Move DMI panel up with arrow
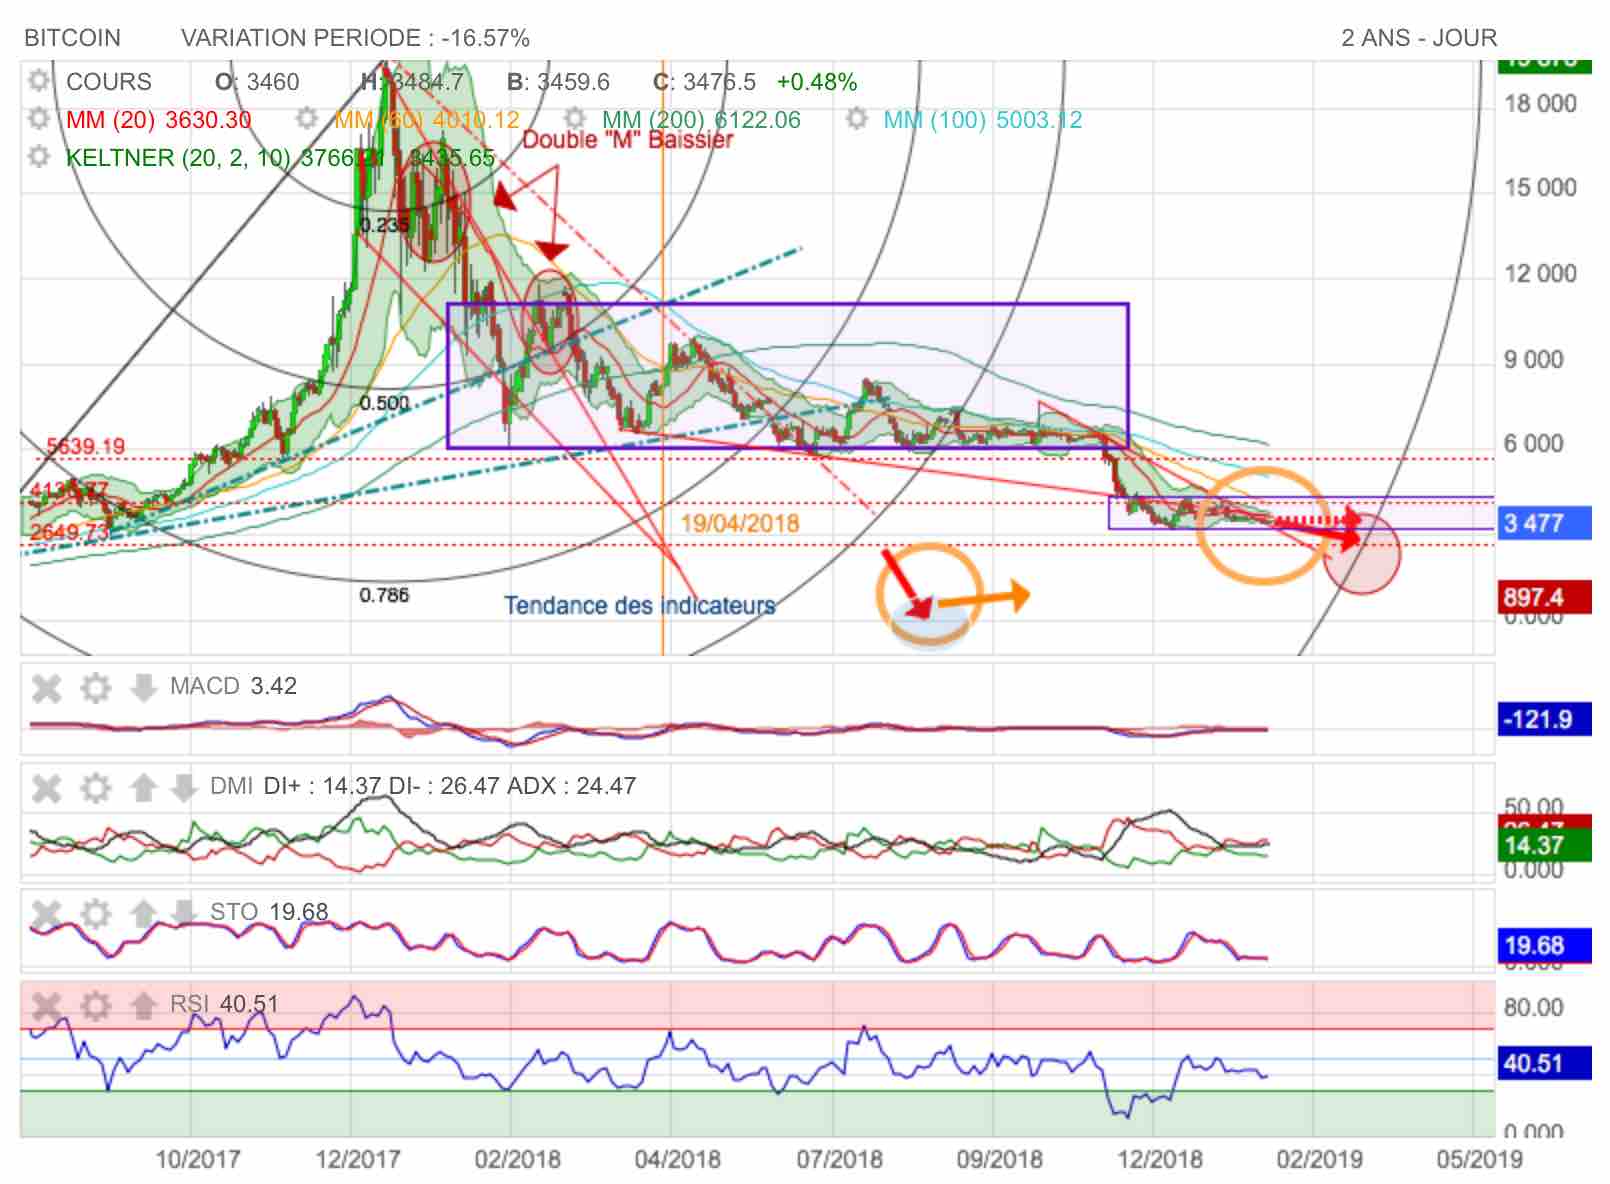Viewport: 1610px width, 1184px height. (x=143, y=787)
